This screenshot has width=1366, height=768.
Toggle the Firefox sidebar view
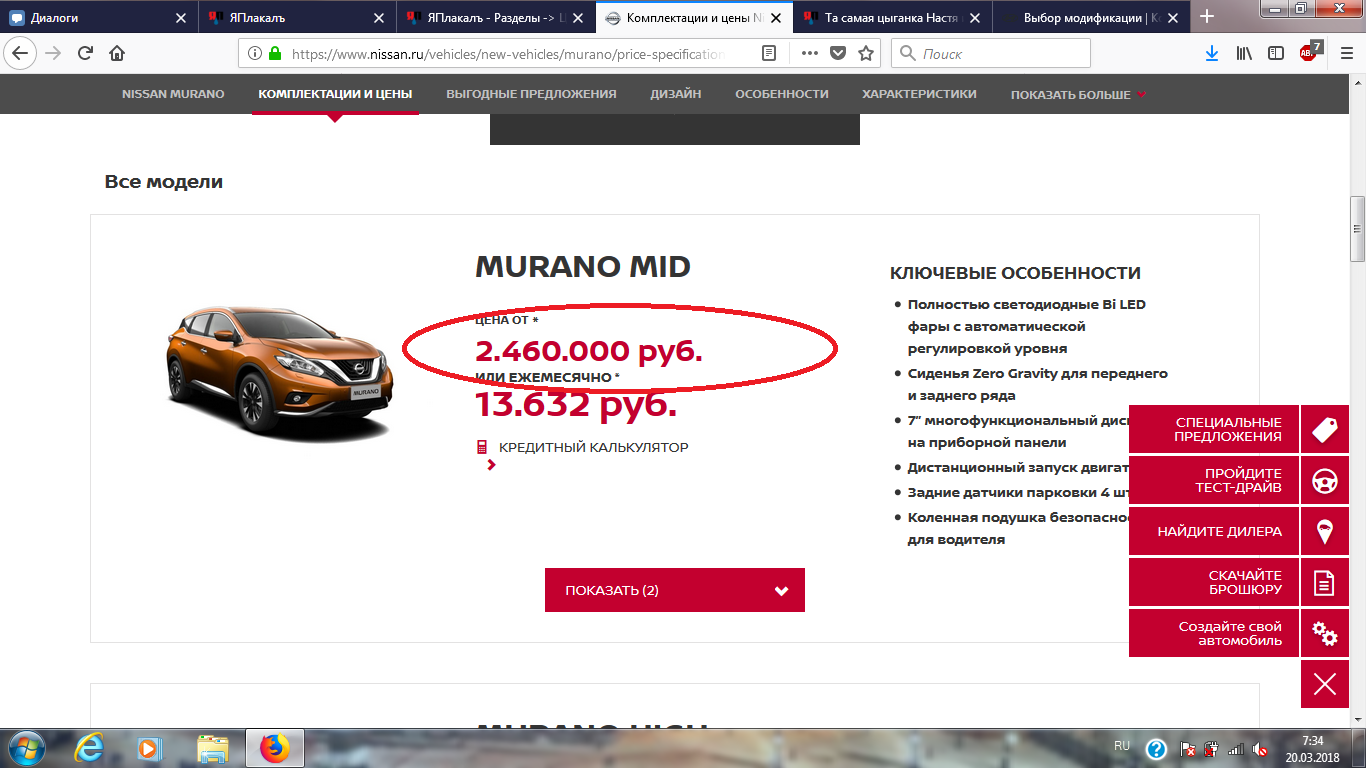pyautogui.click(x=1276, y=54)
